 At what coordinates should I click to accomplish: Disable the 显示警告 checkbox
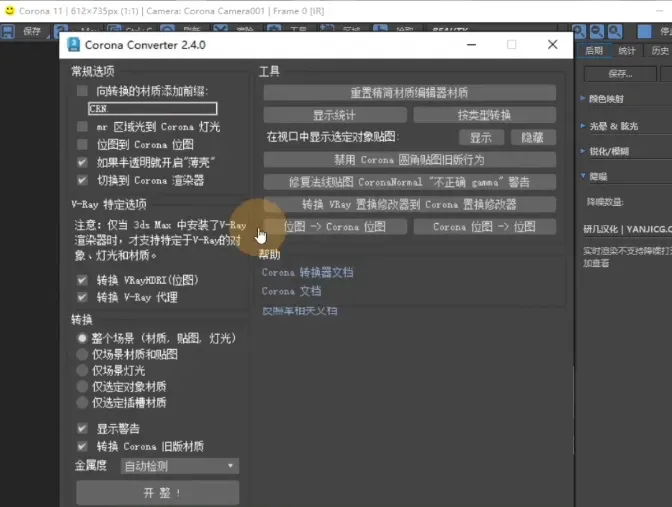pyautogui.click(x=82, y=429)
